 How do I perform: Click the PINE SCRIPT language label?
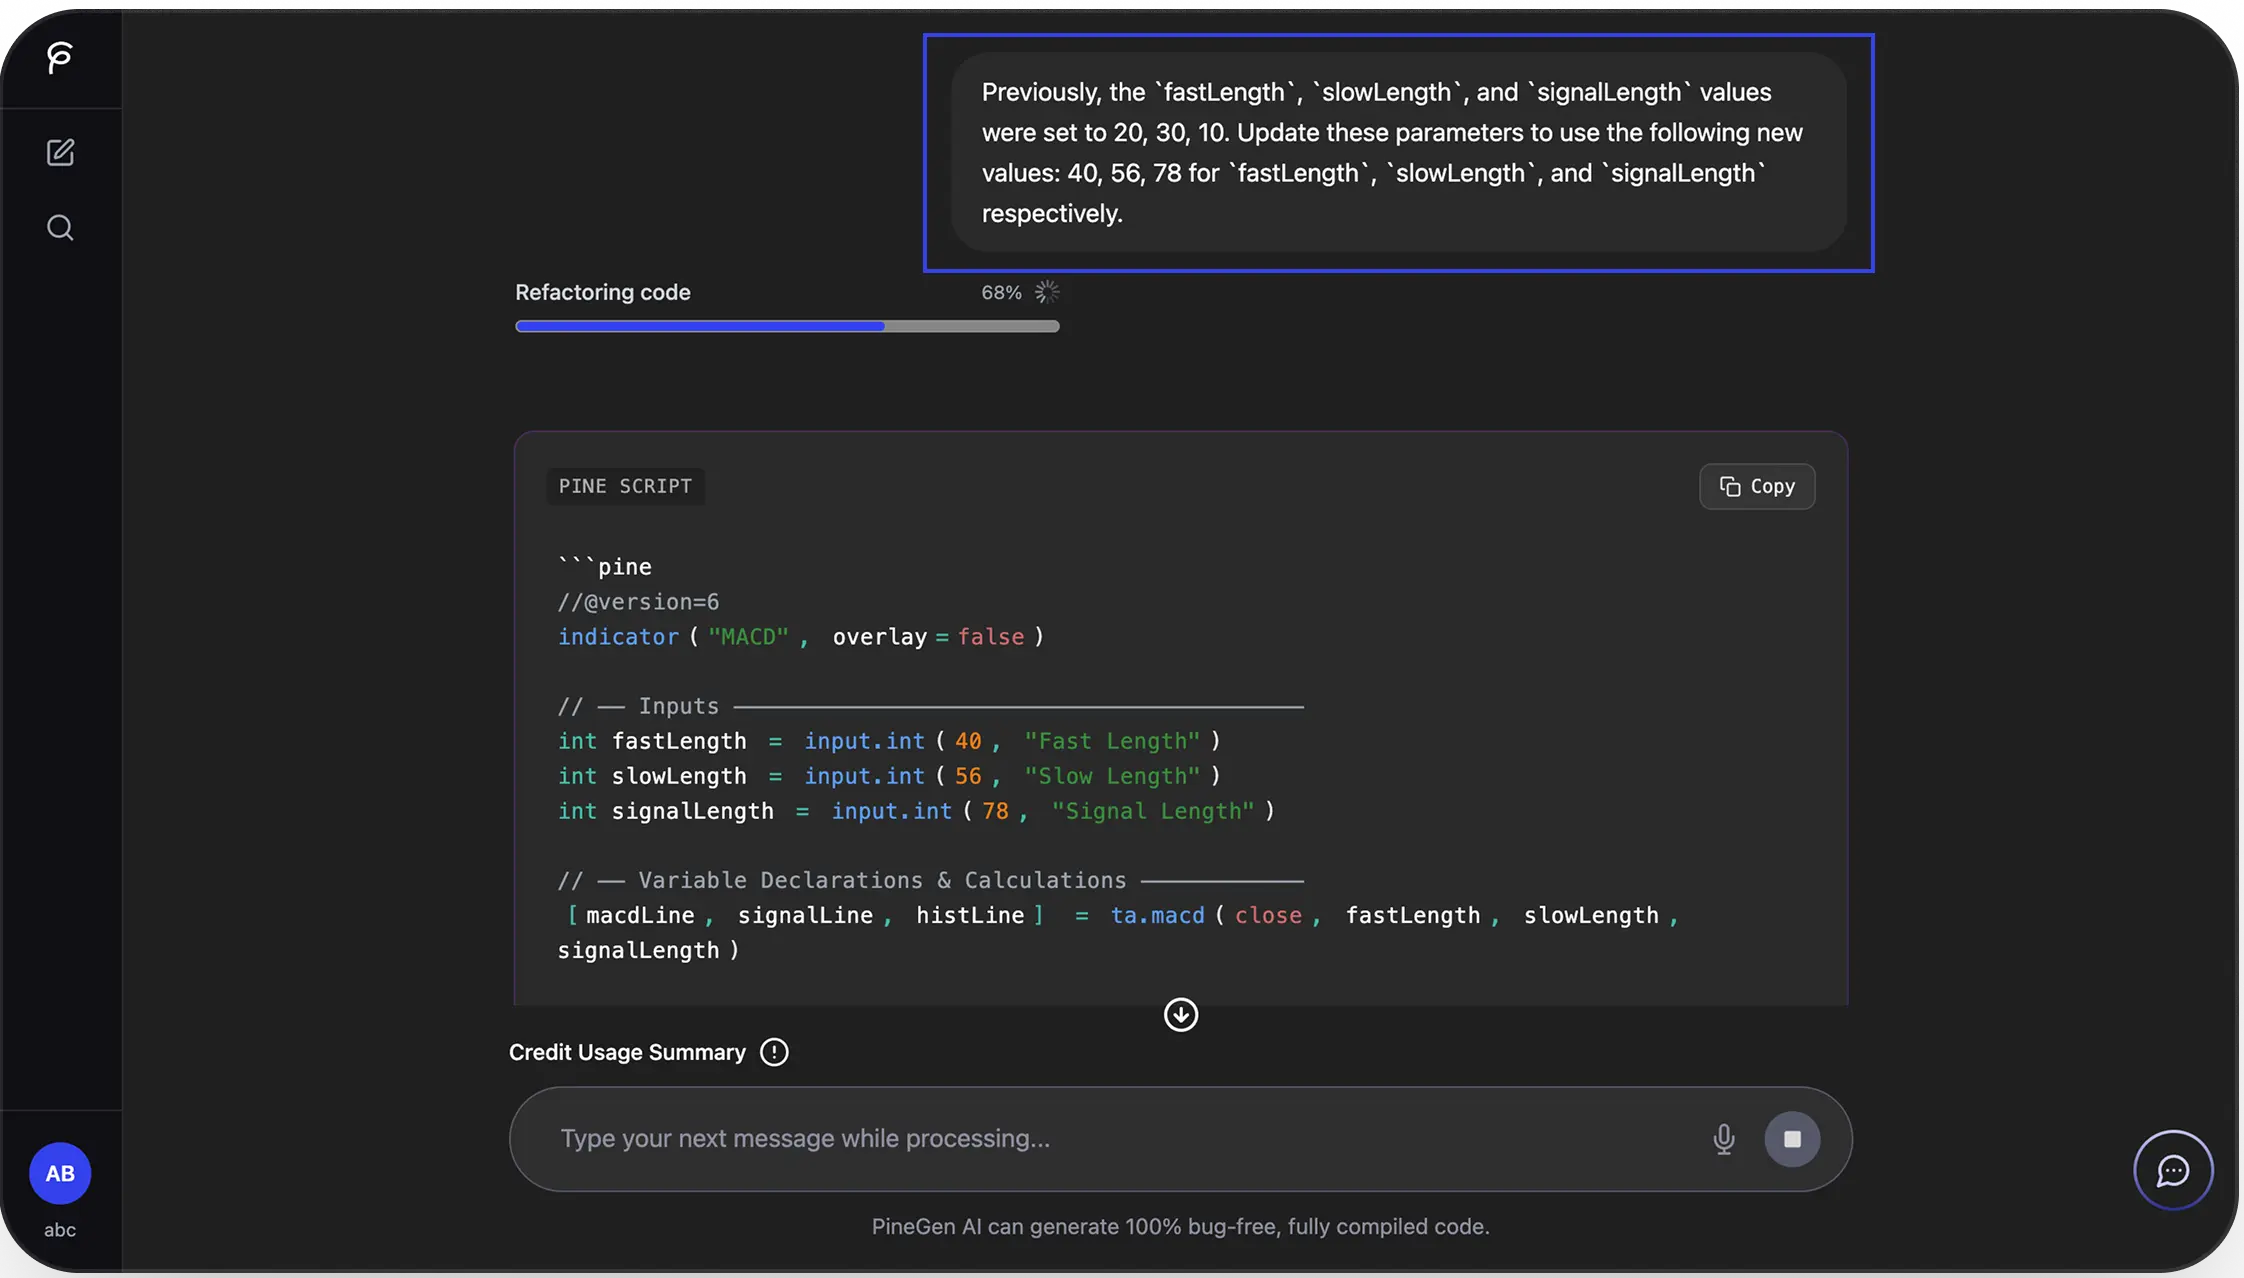coord(625,486)
